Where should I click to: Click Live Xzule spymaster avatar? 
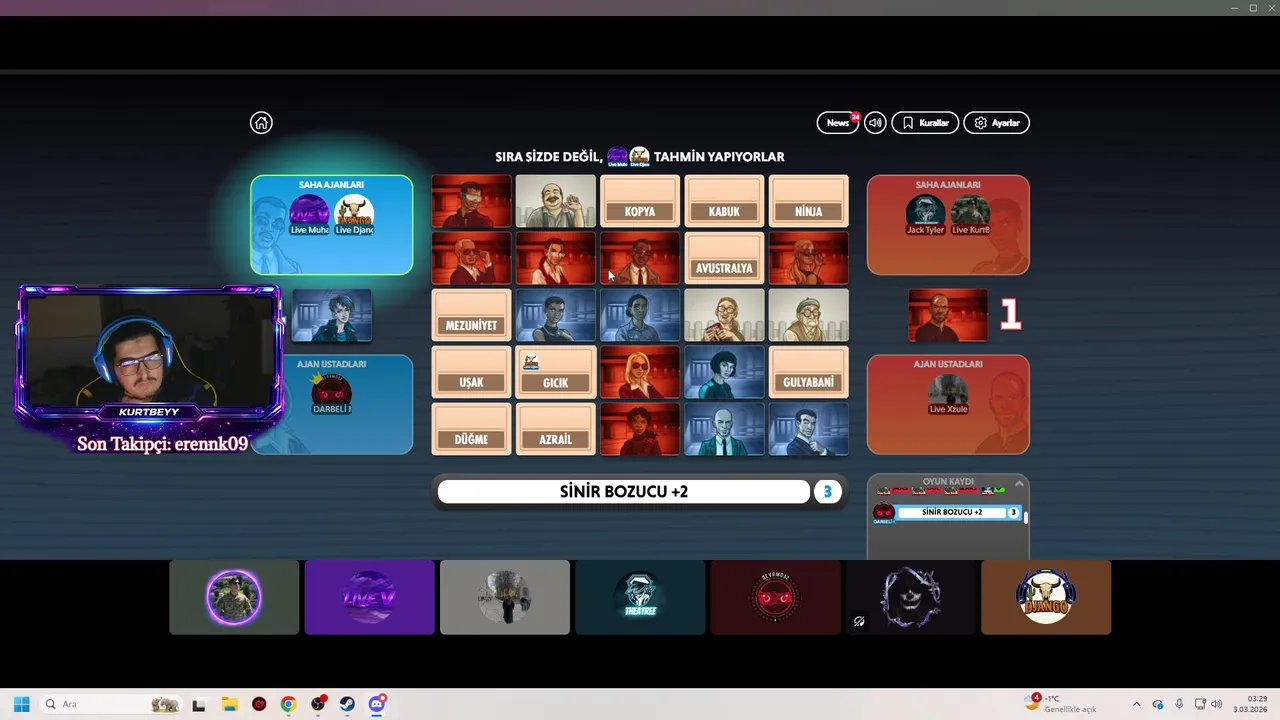(x=948, y=394)
